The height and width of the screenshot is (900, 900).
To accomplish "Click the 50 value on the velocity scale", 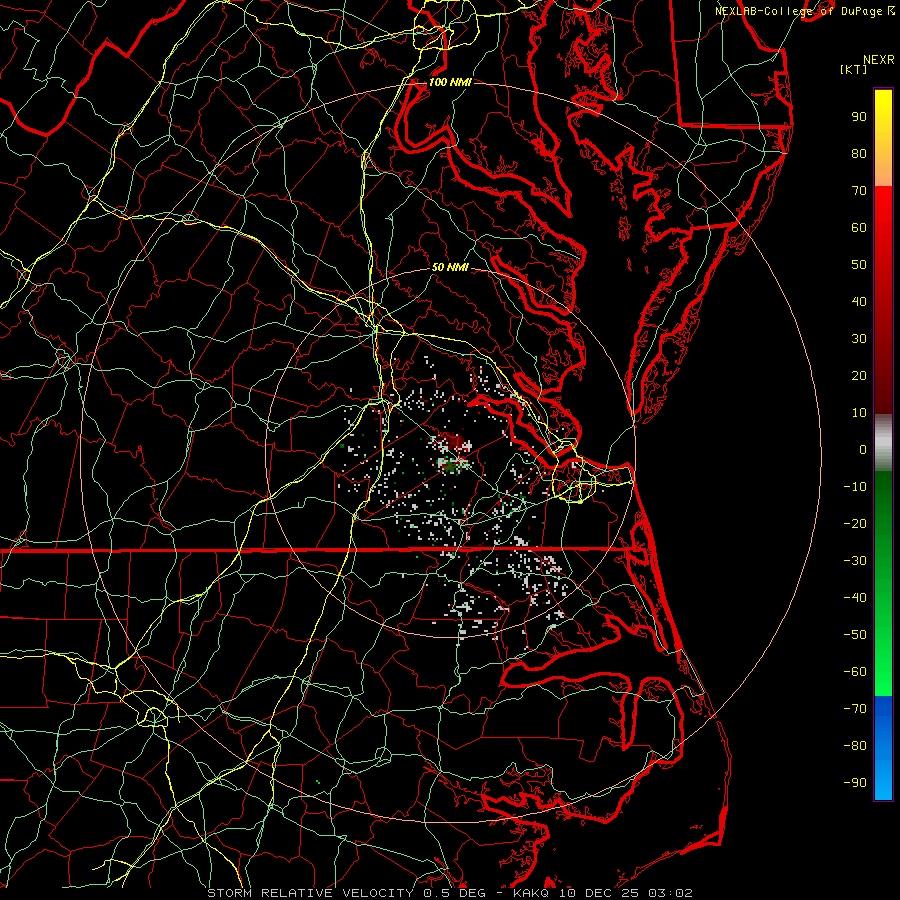I will point(859,265).
